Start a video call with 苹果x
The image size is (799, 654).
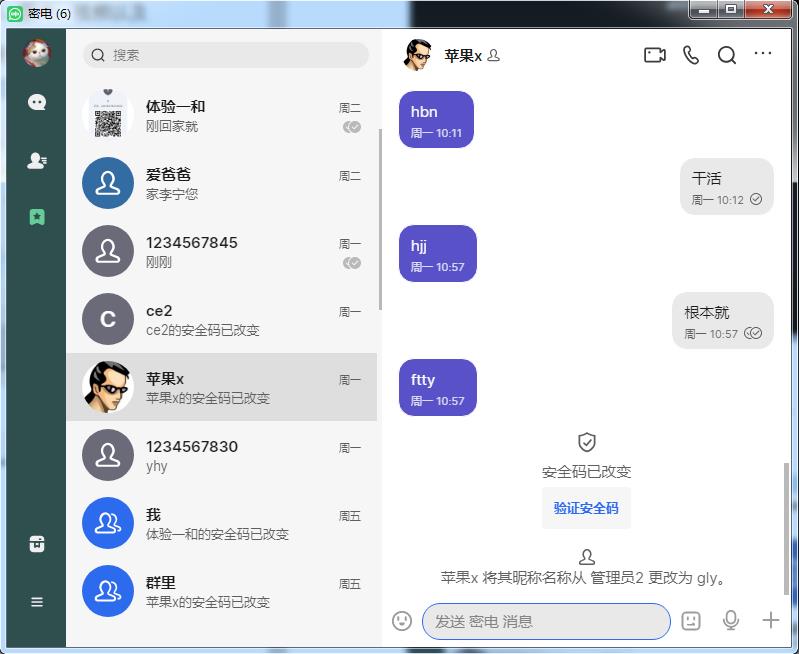[654, 55]
